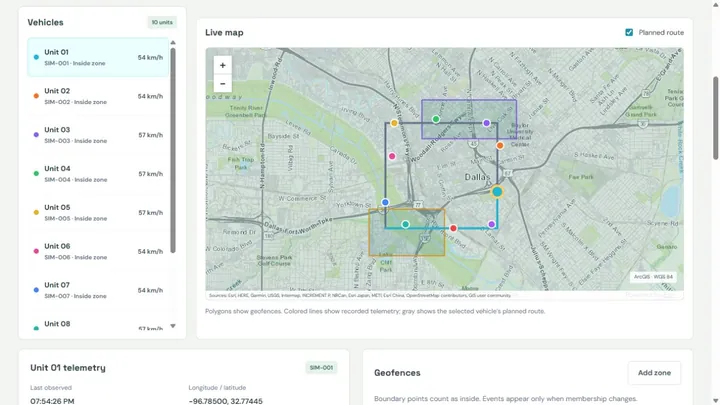Click the highlighted teal marker near Dallas
The image size is (720, 405).
497,191
